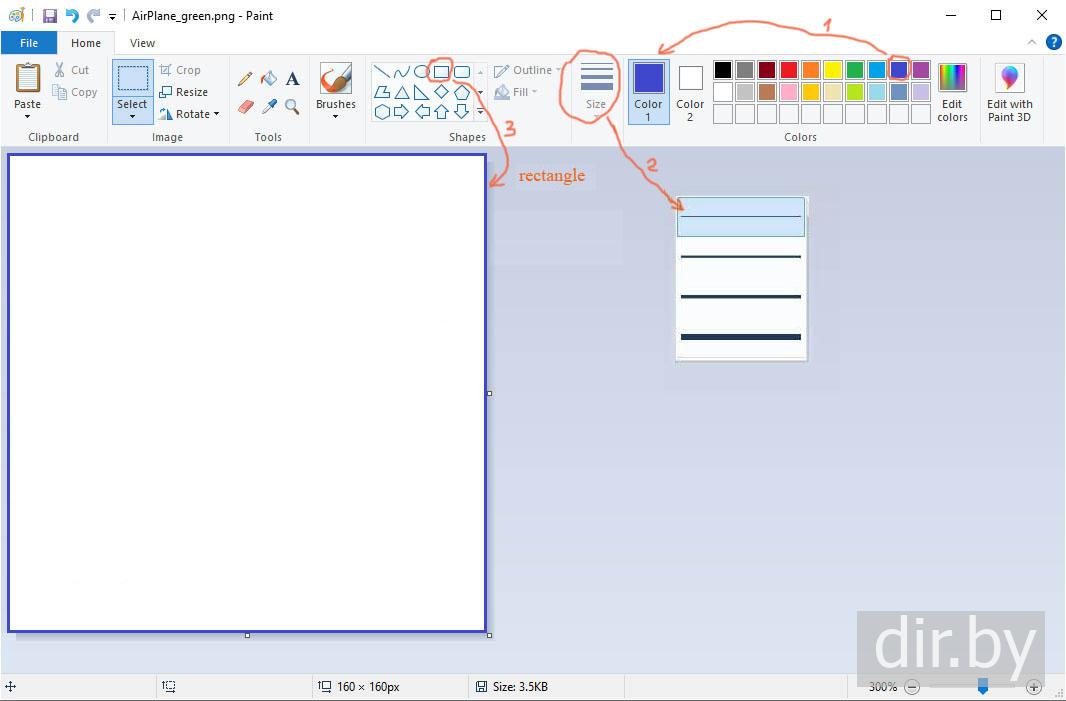Choose the Rectangle shape
The height and width of the screenshot is (701, 1066).
pyautogui.click(x=441, y=71)
